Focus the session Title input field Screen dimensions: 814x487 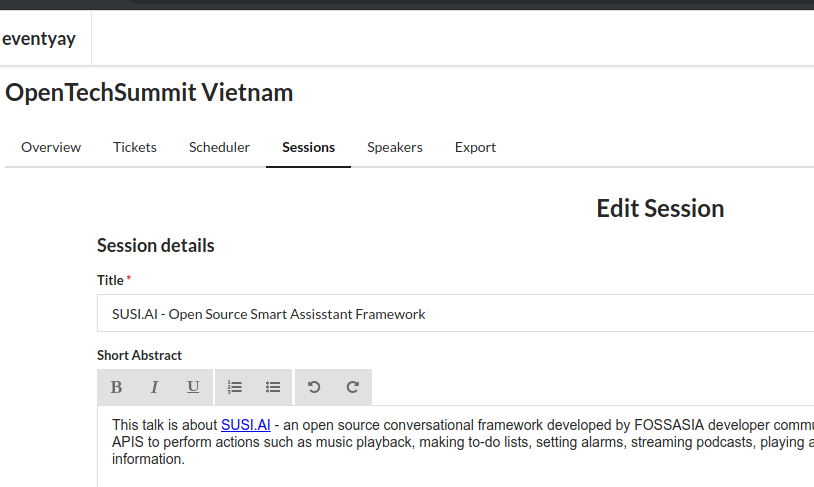pos(455,313)
